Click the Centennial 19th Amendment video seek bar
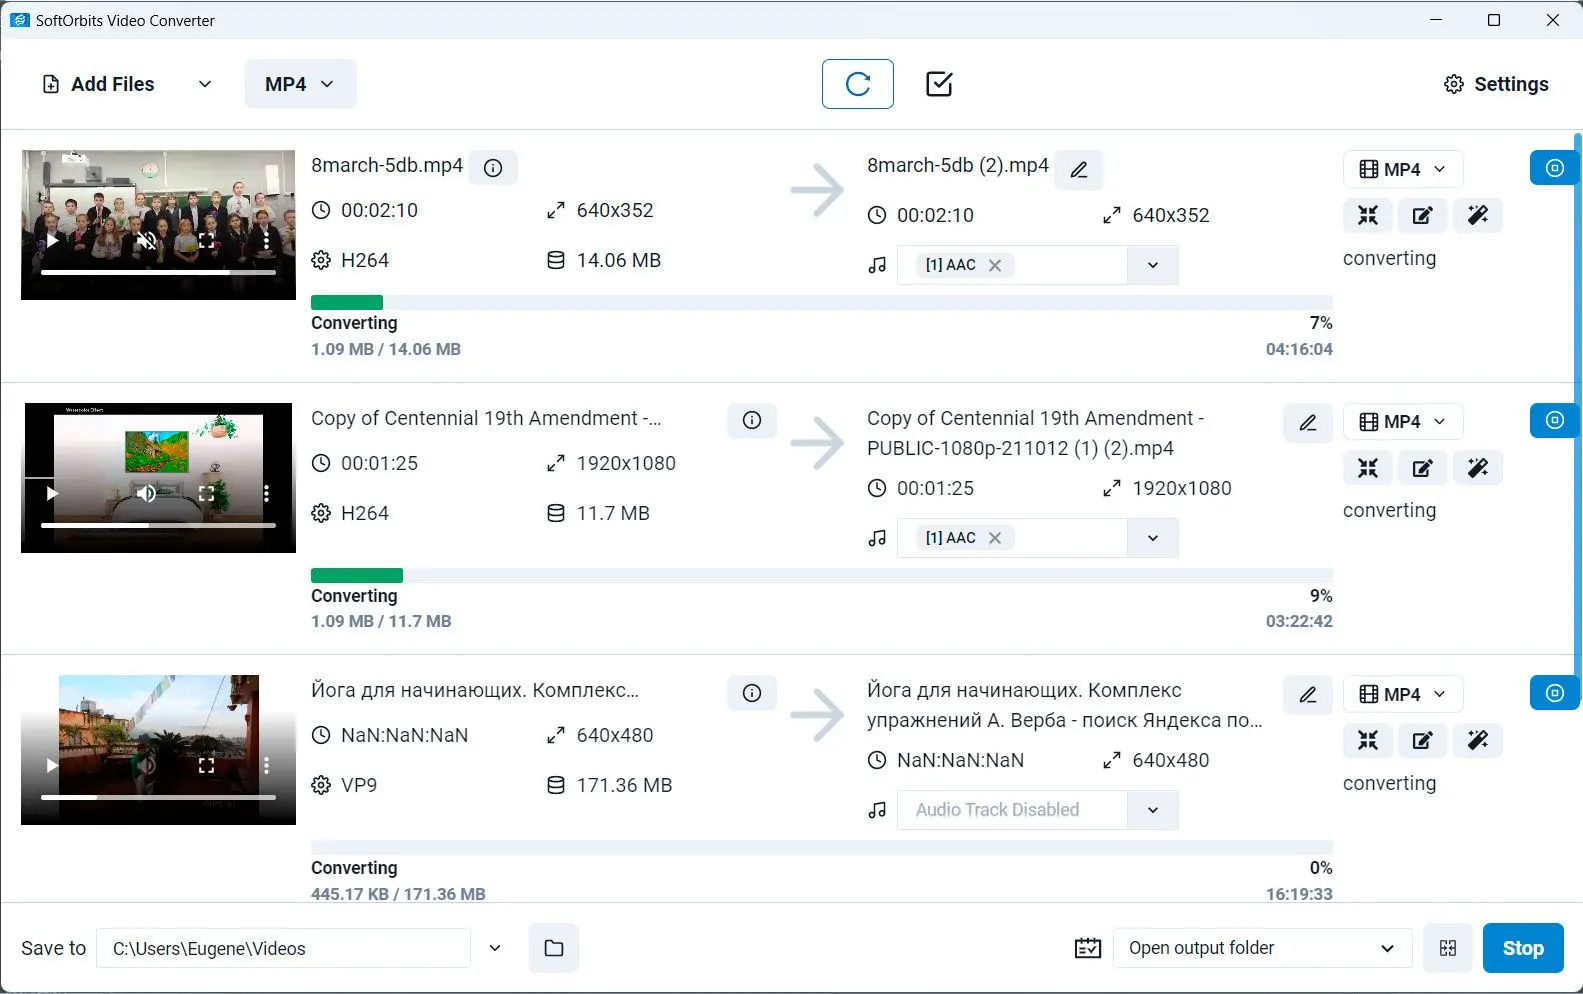Image resolution: width=1583 pixels, height=994 pixels. (x=158, y=525)
